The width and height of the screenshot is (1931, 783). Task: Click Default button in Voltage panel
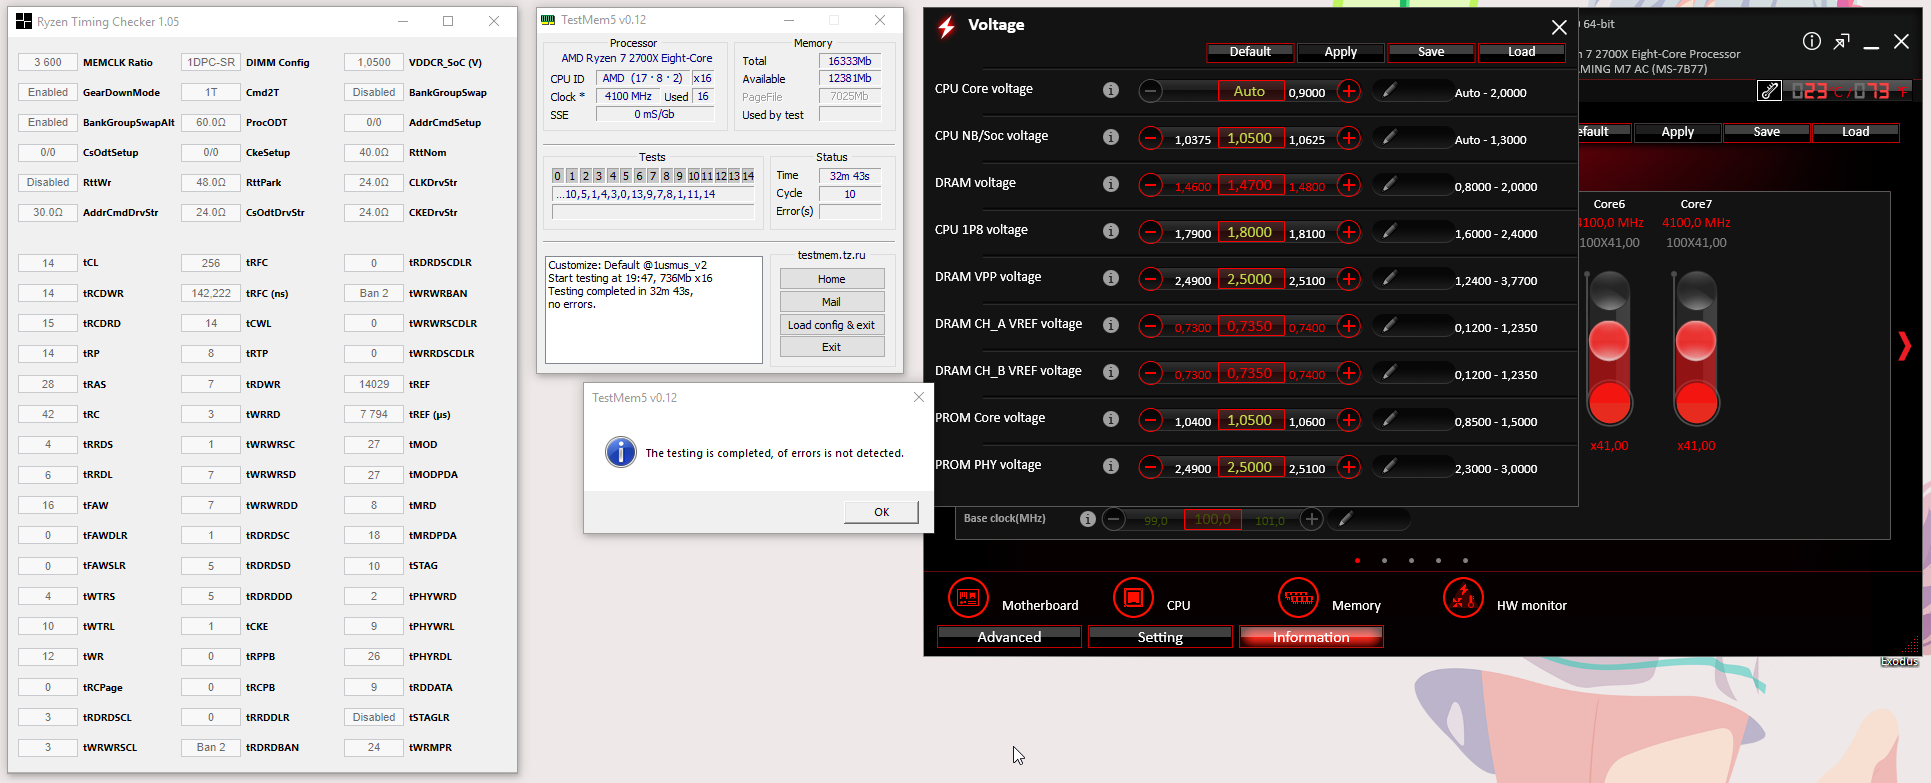click(1250, 52)
